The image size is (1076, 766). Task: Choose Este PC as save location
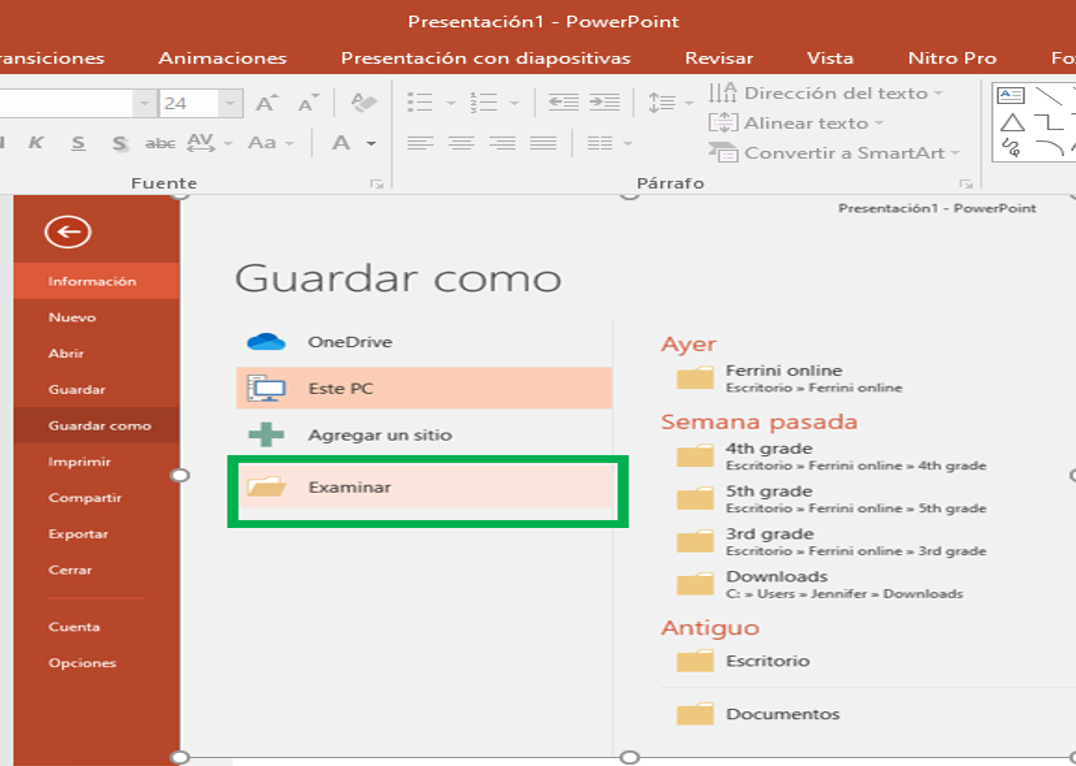(340, 388)
